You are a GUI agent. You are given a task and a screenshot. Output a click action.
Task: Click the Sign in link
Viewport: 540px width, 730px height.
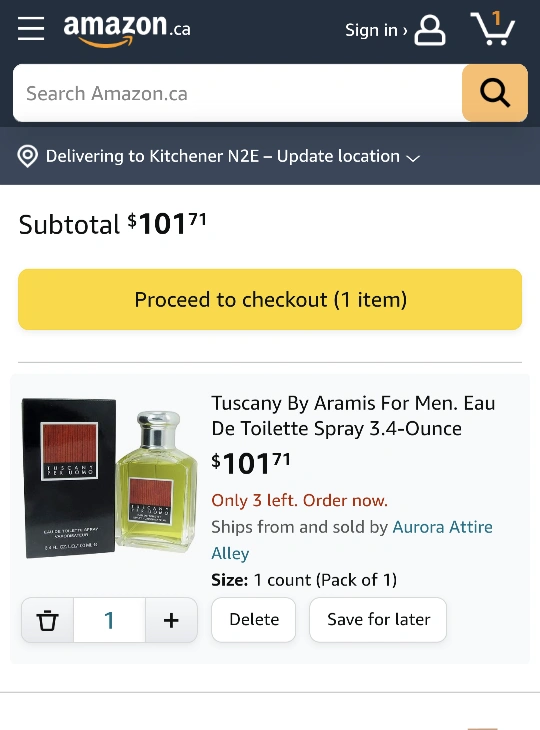click(x=376, y=30)
